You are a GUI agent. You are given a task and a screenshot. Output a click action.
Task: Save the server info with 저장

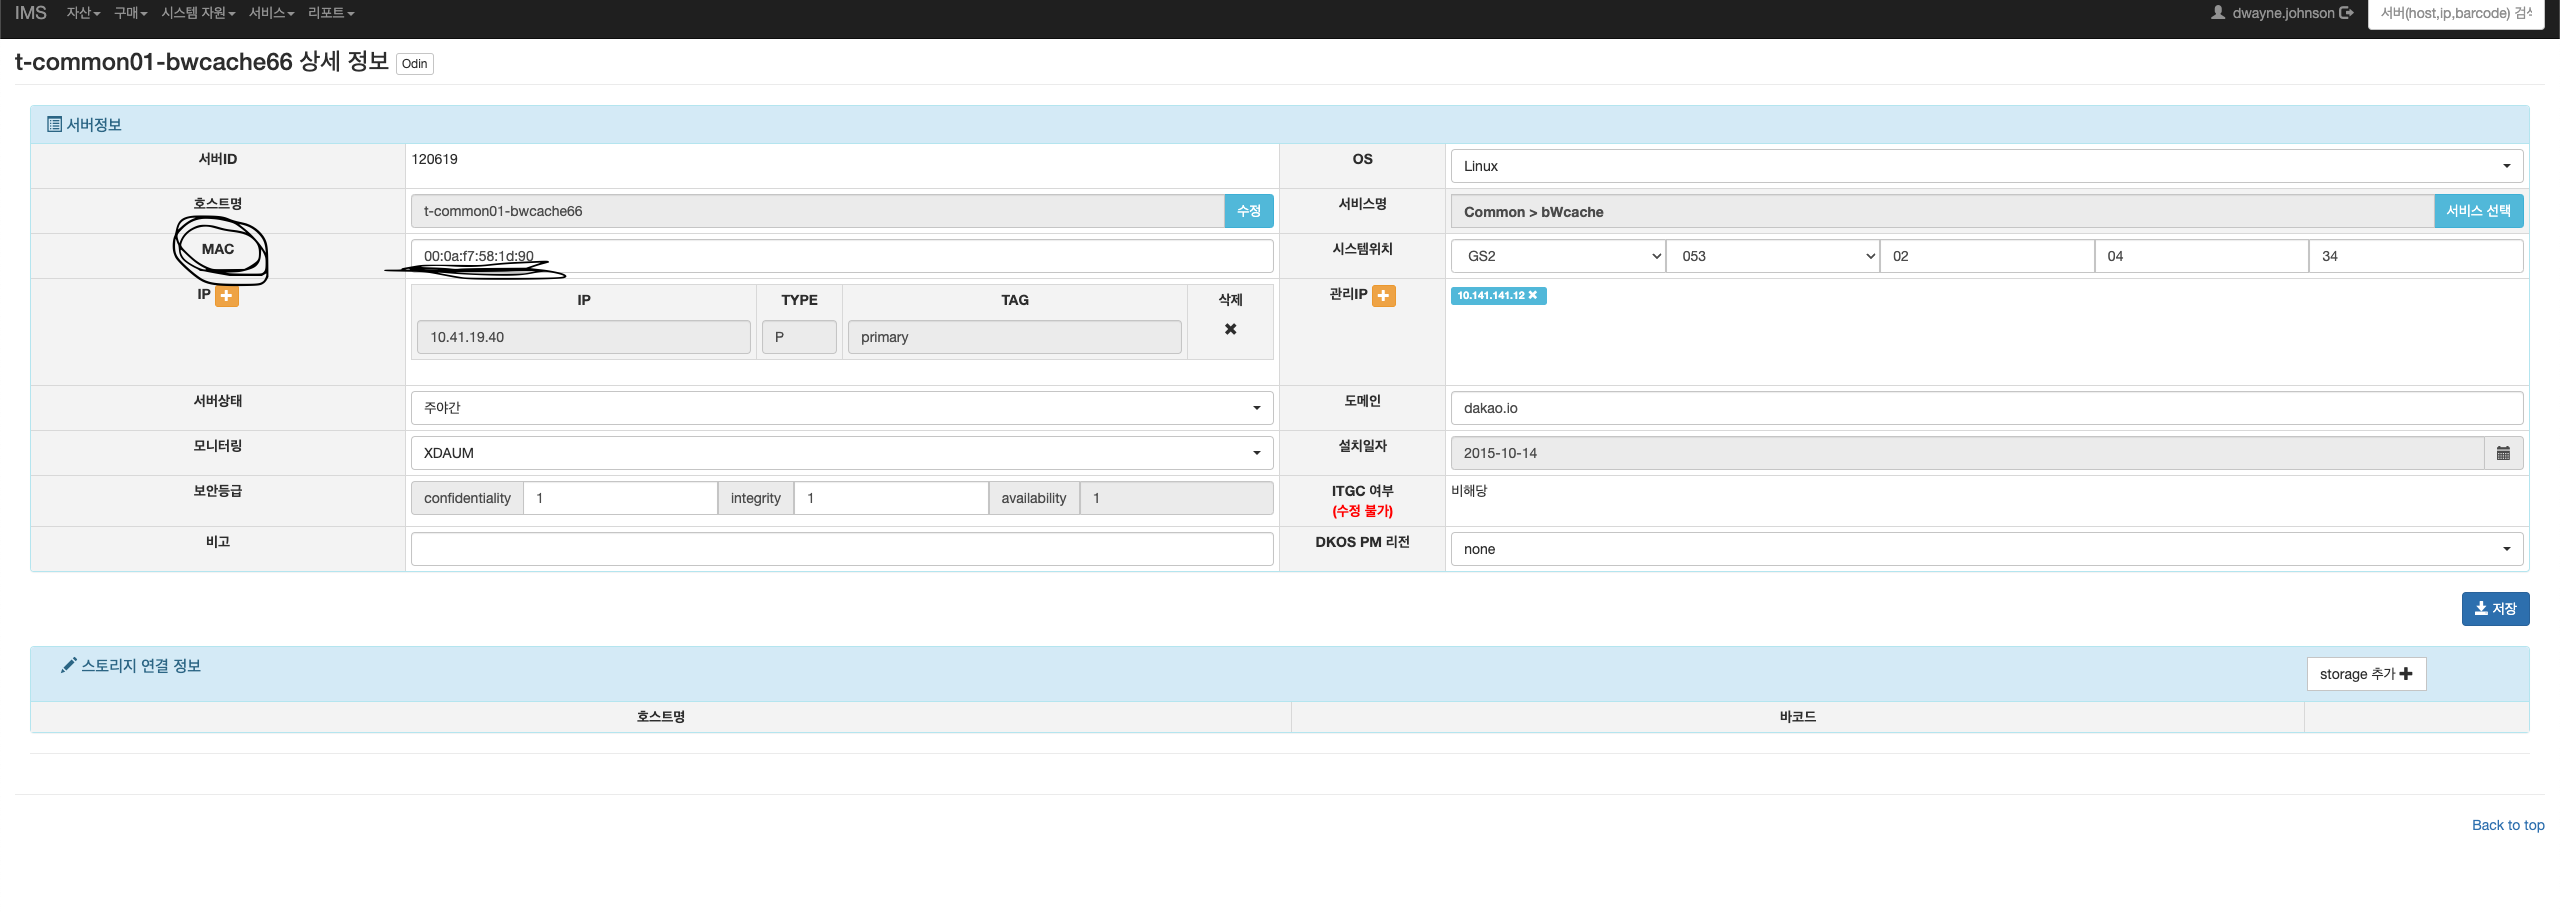[x=2495, y=609]
